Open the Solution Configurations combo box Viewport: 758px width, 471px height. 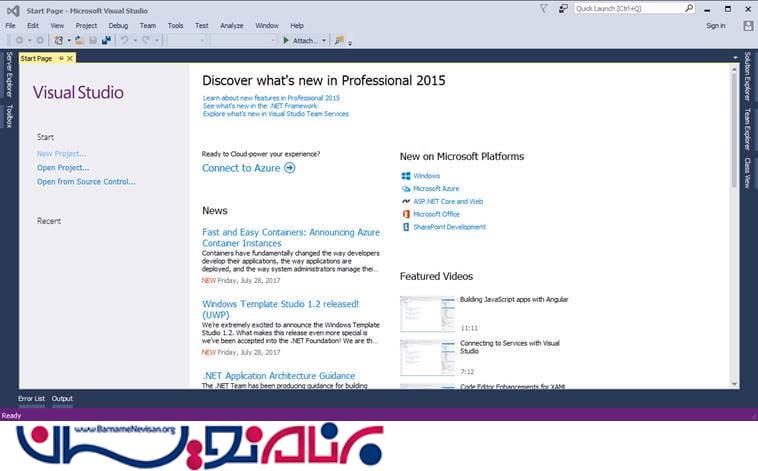(x=187, y=41)
